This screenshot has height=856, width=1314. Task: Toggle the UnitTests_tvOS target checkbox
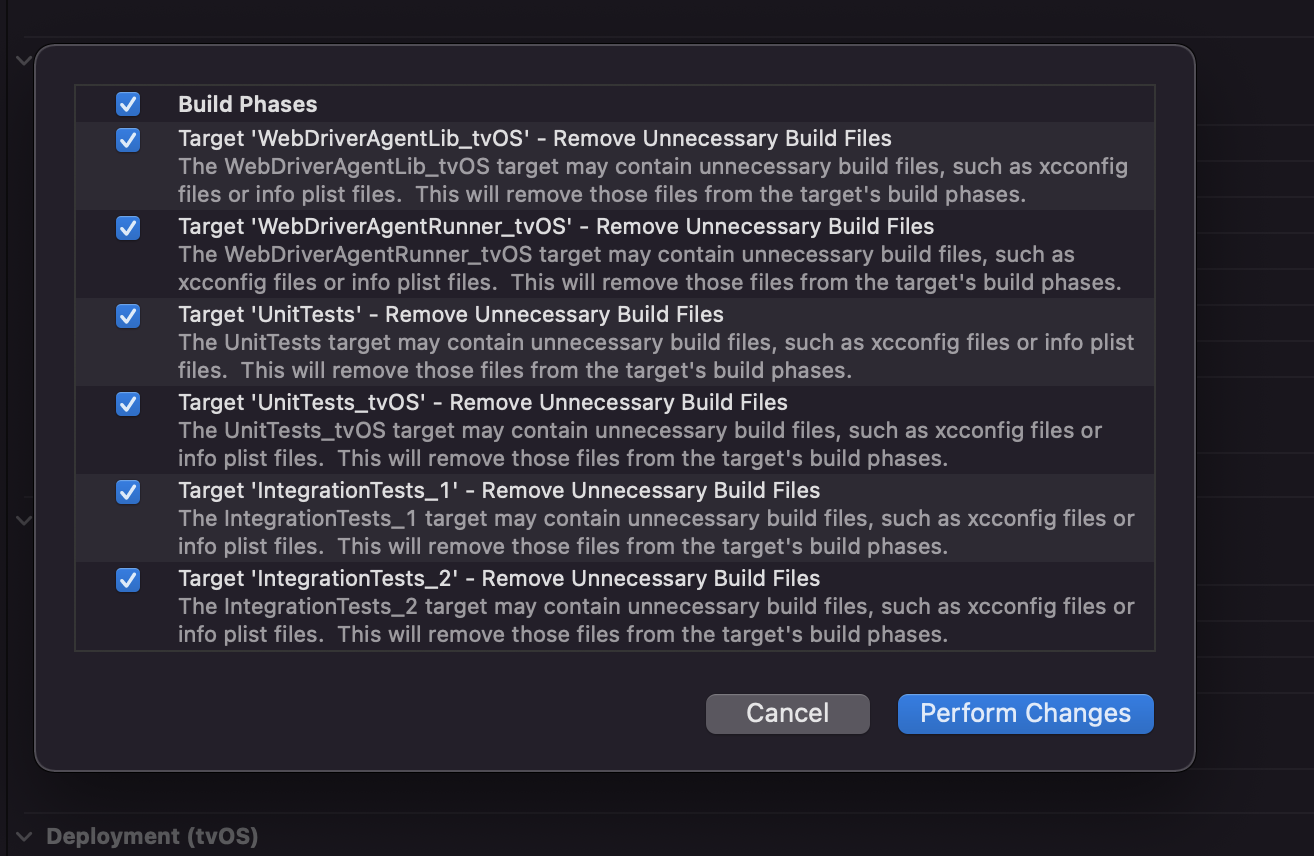(128, 403)
